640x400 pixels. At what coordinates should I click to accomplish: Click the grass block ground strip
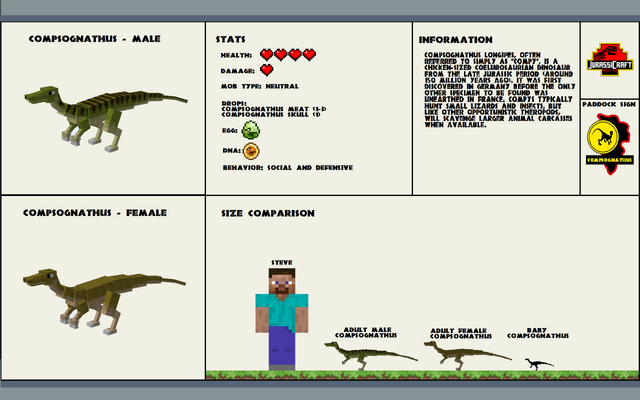pyautogui.click(x=422, y=375)
